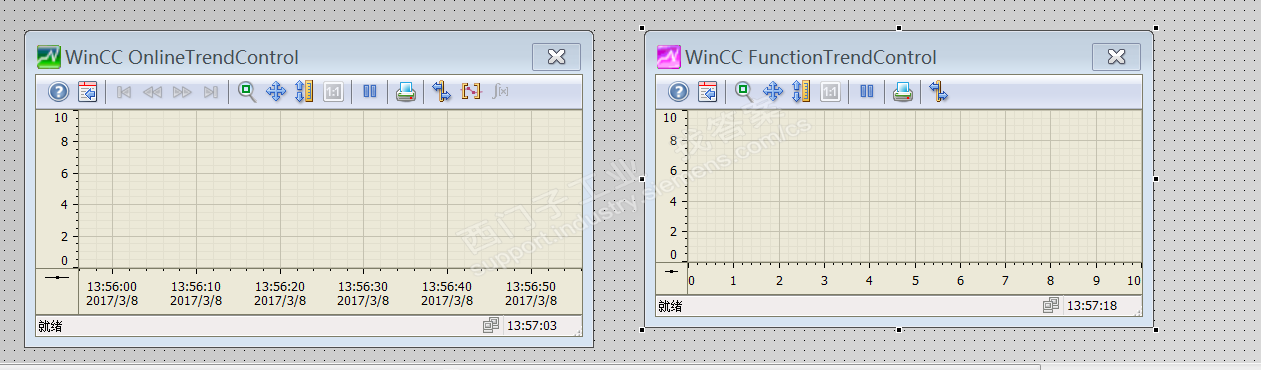Click connection status icon in FunctionTrendControl status bar
Screen dimensions: 1261x370
pyautogui.click(x=1050, y=305)
